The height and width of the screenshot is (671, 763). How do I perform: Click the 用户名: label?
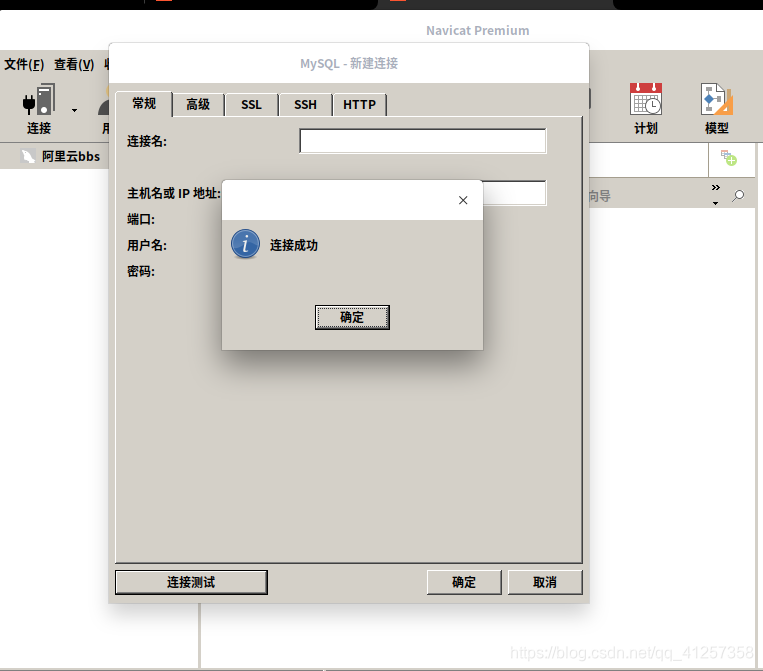[147, 245]
